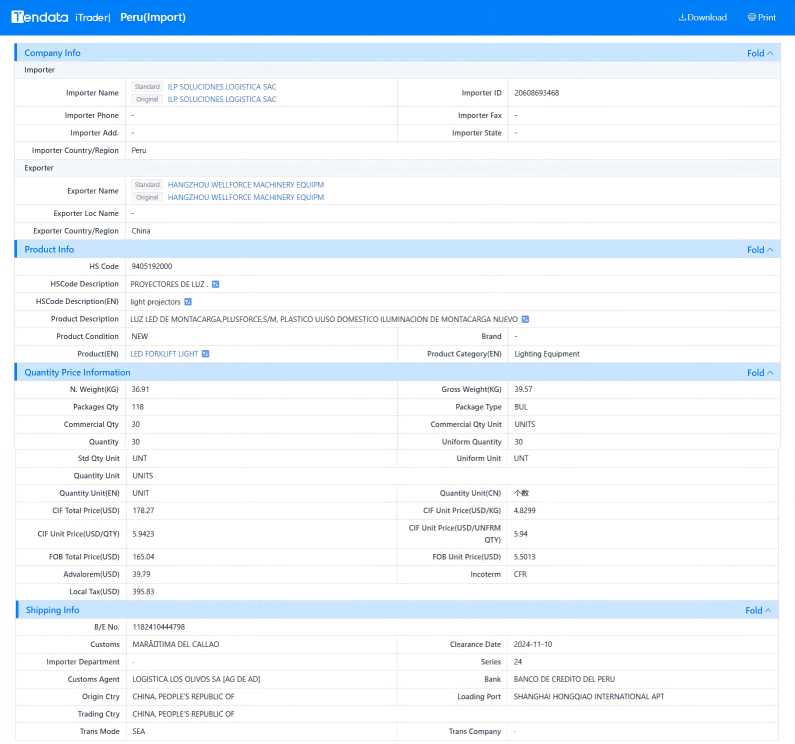795x744 pixels.
Task: Open original exporter HANGZHOU WELLFORCE MACHINERY link
Action: pyautogui.click(x=246, y=197)
